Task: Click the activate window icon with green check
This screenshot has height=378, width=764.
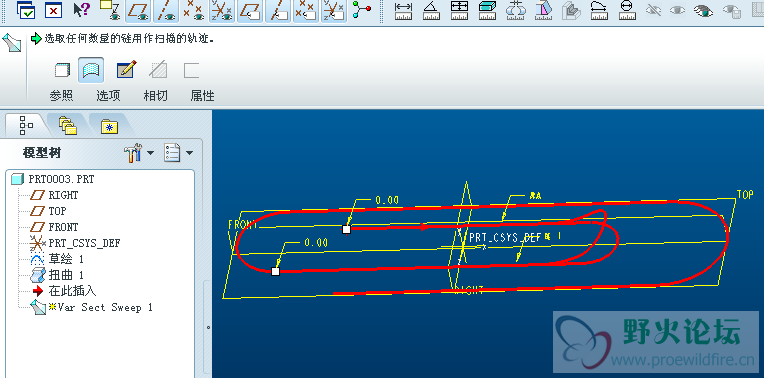Action: [x=26, y=10]
